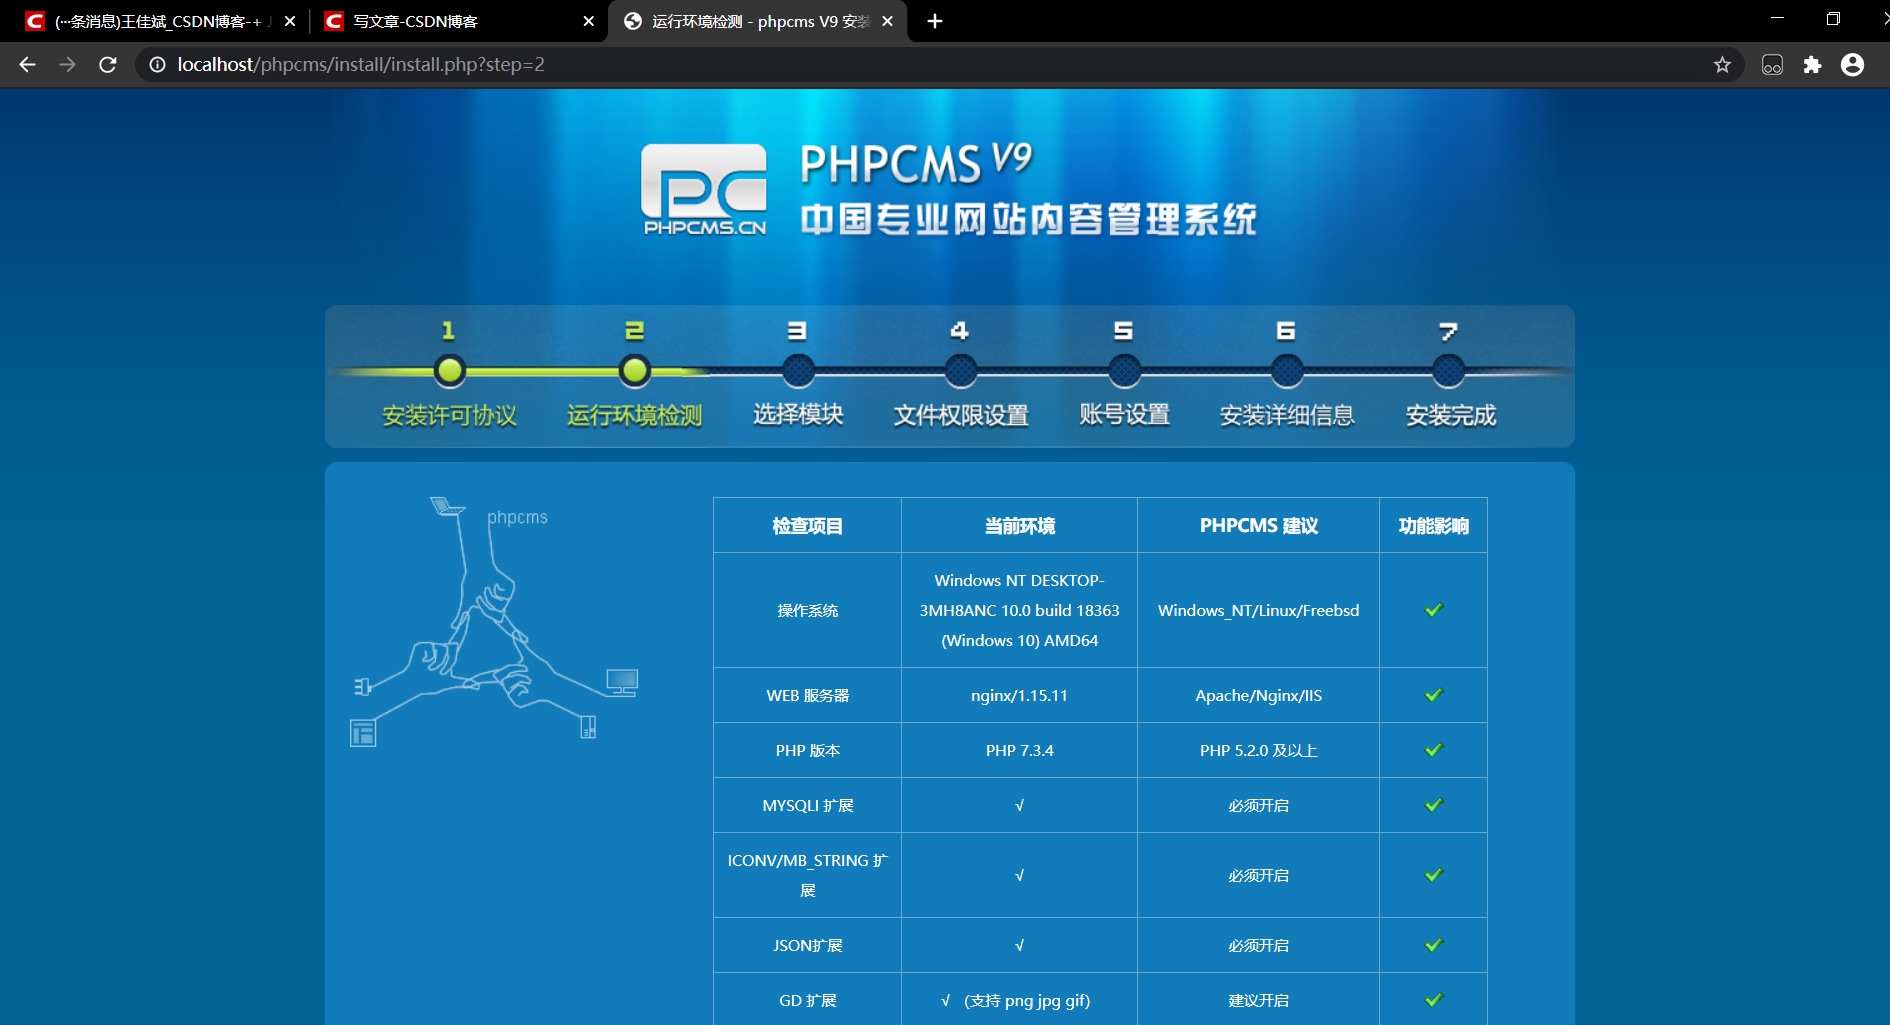Screen dimensions: 1890x1025
Task: Click the JSON扩展 row label
Action: pos(808,945)
